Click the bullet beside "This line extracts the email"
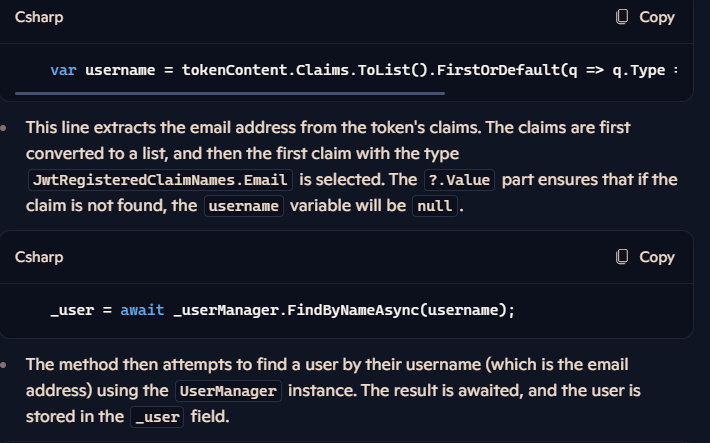The height and width of the screenshot is (443, 710). pos(4,128)
